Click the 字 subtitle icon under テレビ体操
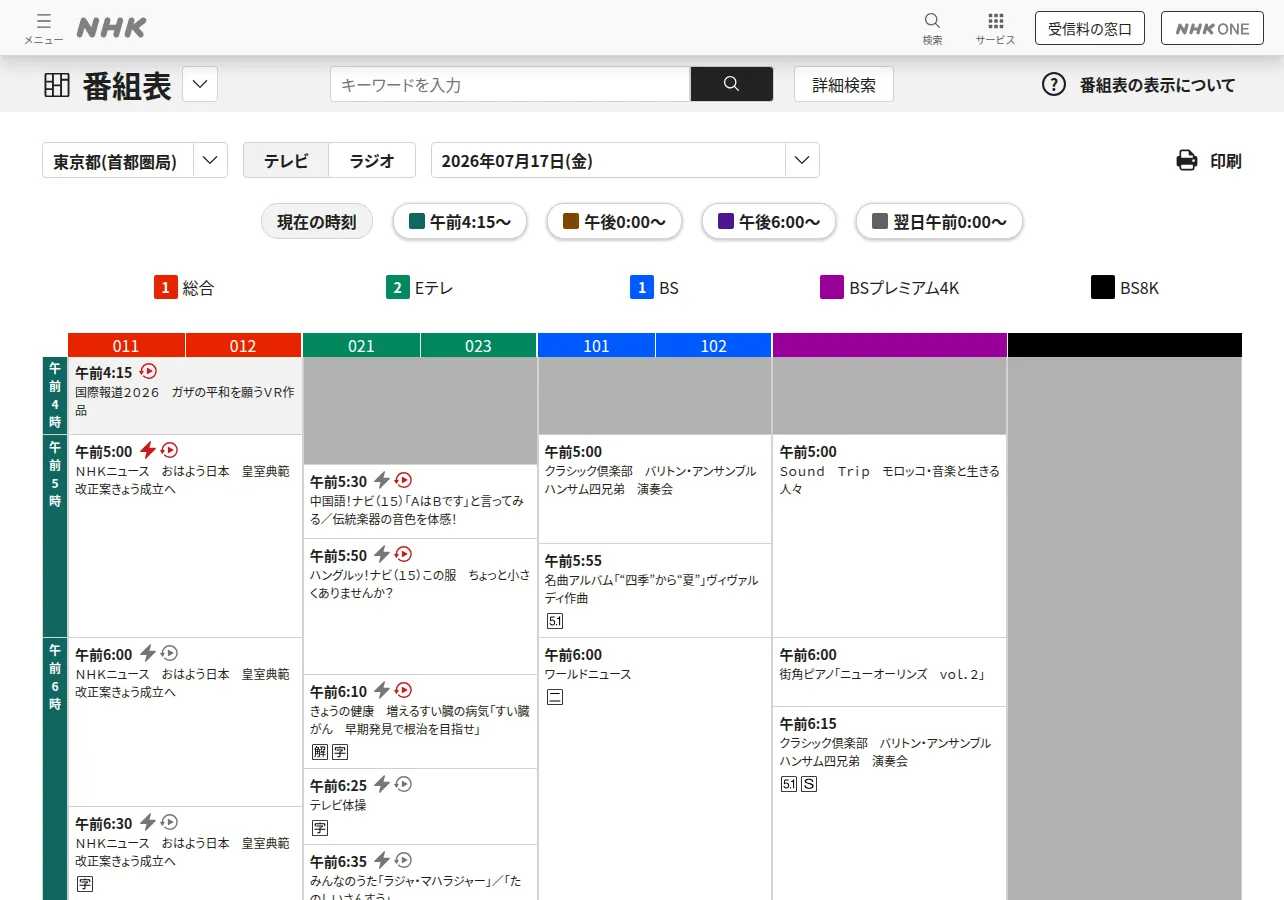 (320, 827)
